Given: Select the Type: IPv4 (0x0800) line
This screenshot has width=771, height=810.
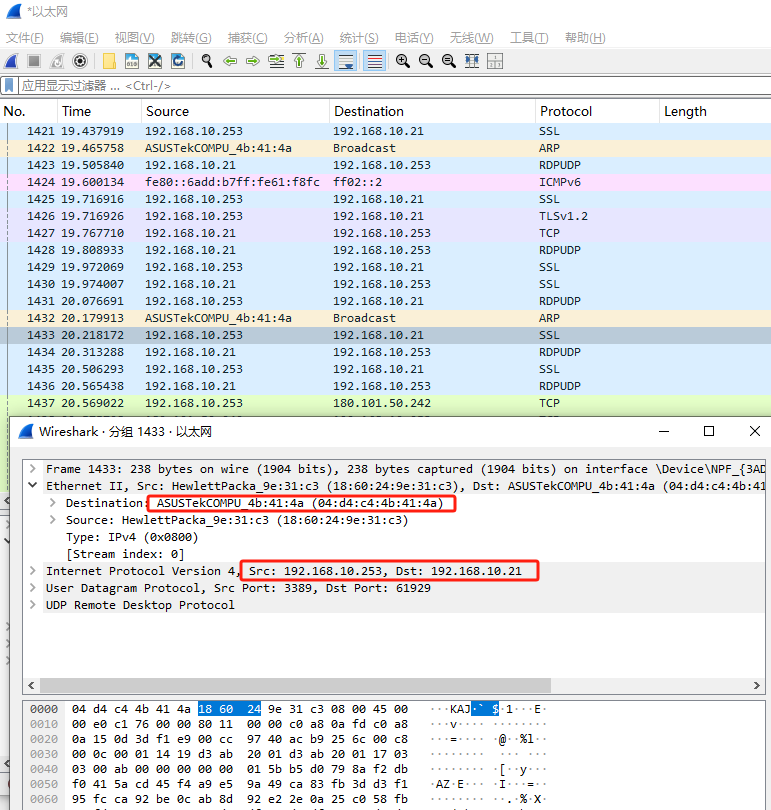Looking at the screenshot, I should click(132, 537).
